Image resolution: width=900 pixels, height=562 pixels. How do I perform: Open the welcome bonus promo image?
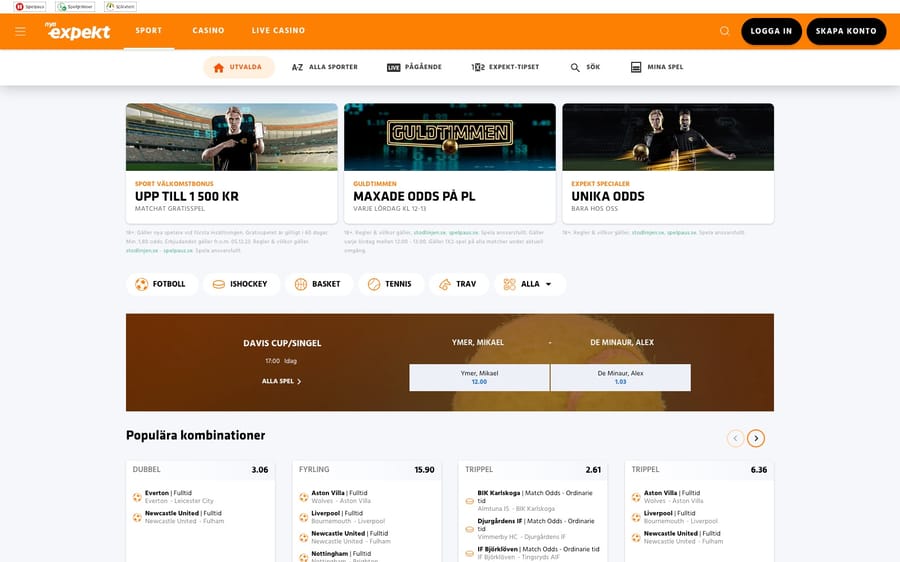coord(232,137)
